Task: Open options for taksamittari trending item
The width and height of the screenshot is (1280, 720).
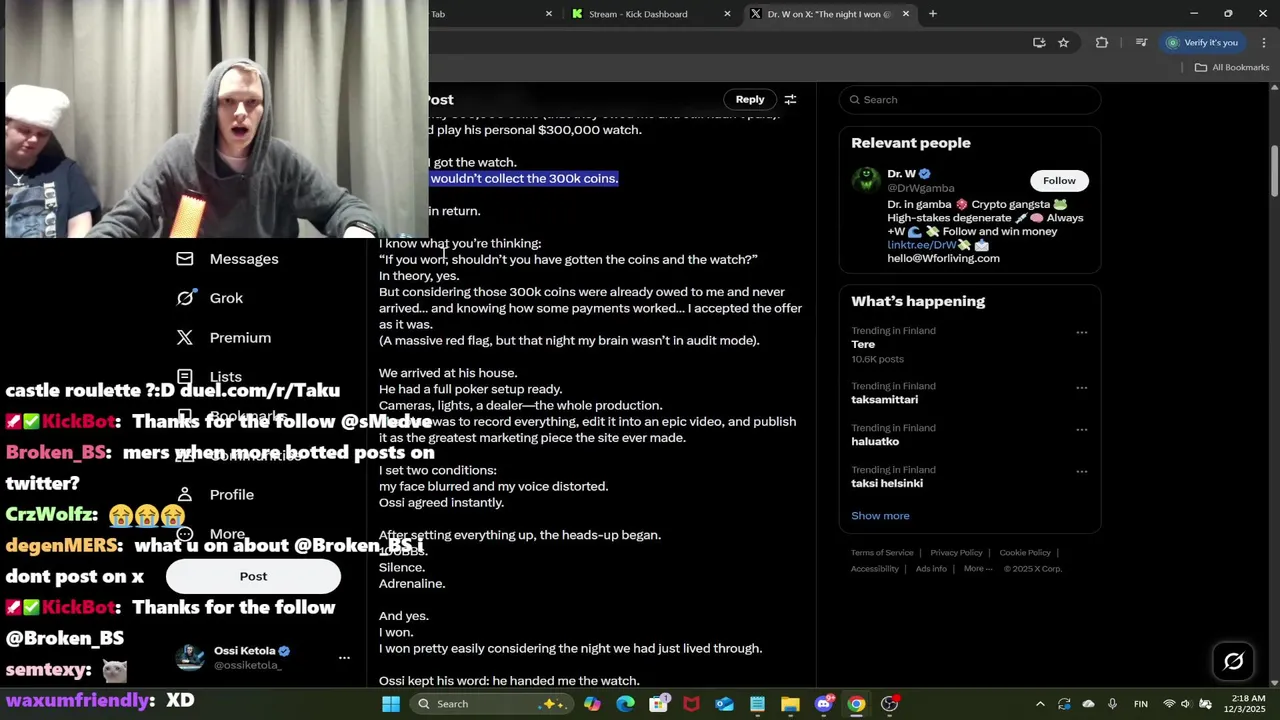Action: [1081, 387]
